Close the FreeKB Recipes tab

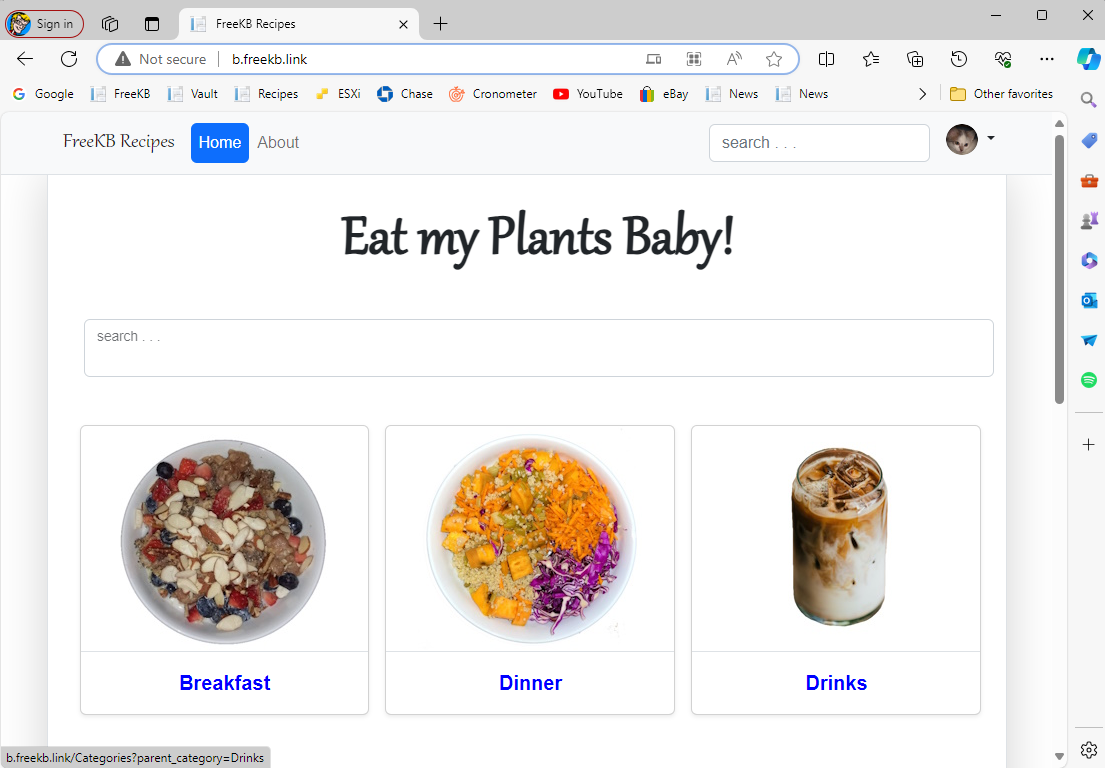pyautogui.click(x=403, y=24)
